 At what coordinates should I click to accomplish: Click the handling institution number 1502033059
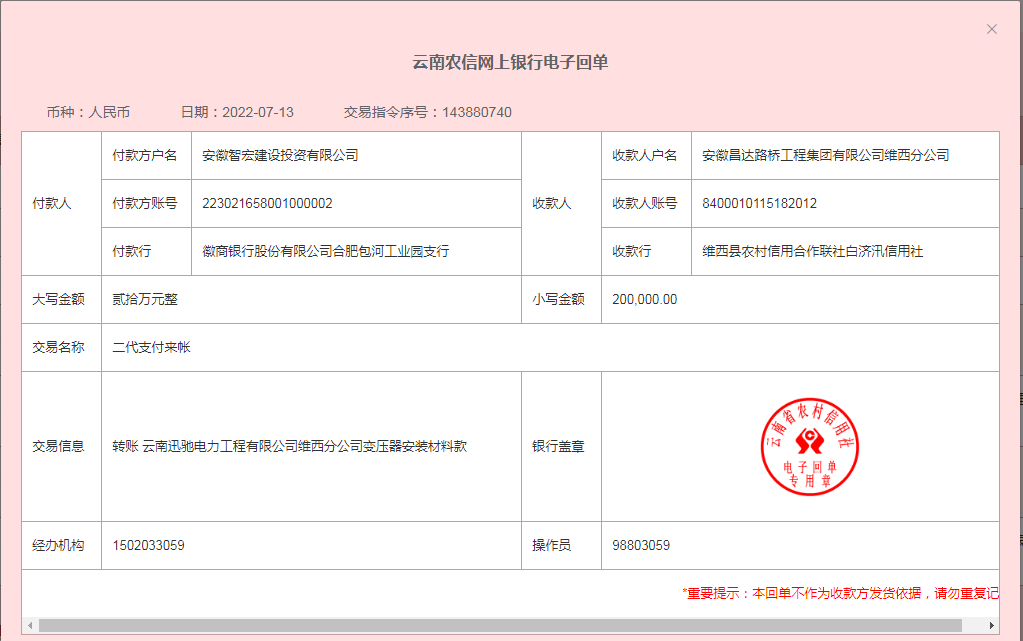pos(148,546)
